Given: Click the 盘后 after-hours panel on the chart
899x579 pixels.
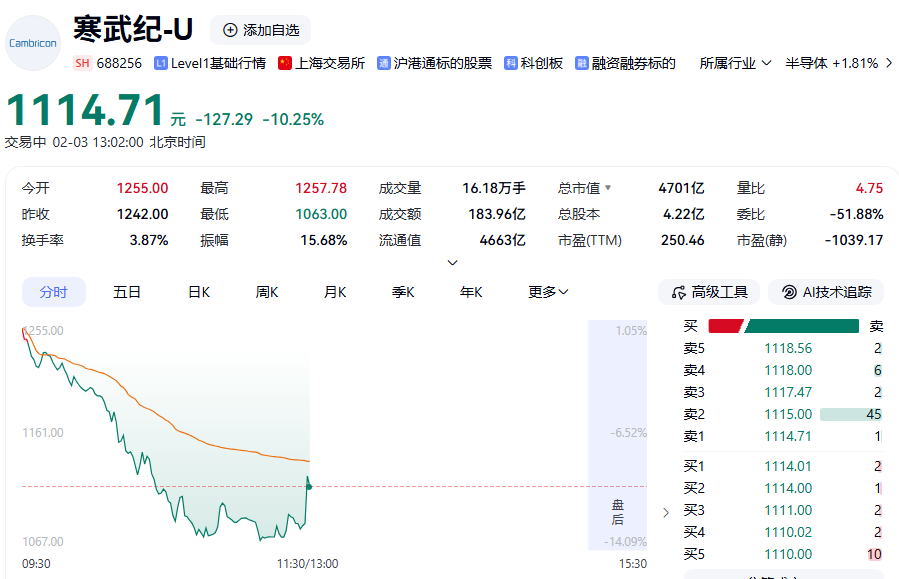Looking at the screenshot, I should (617, 435).
